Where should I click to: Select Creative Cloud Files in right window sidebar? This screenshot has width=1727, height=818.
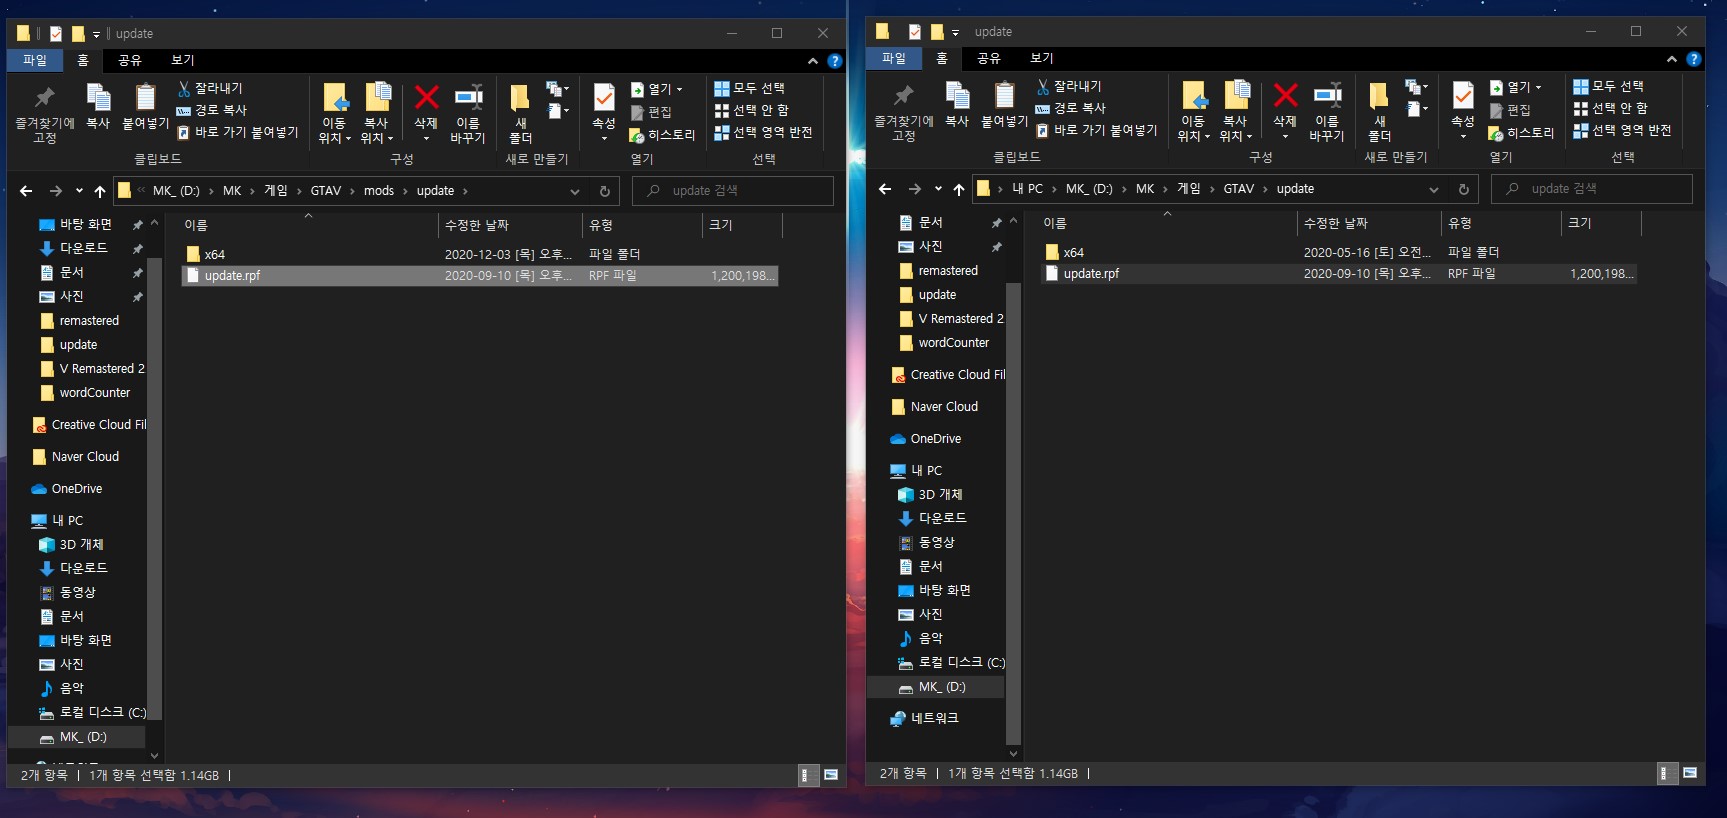coord(947,375)
